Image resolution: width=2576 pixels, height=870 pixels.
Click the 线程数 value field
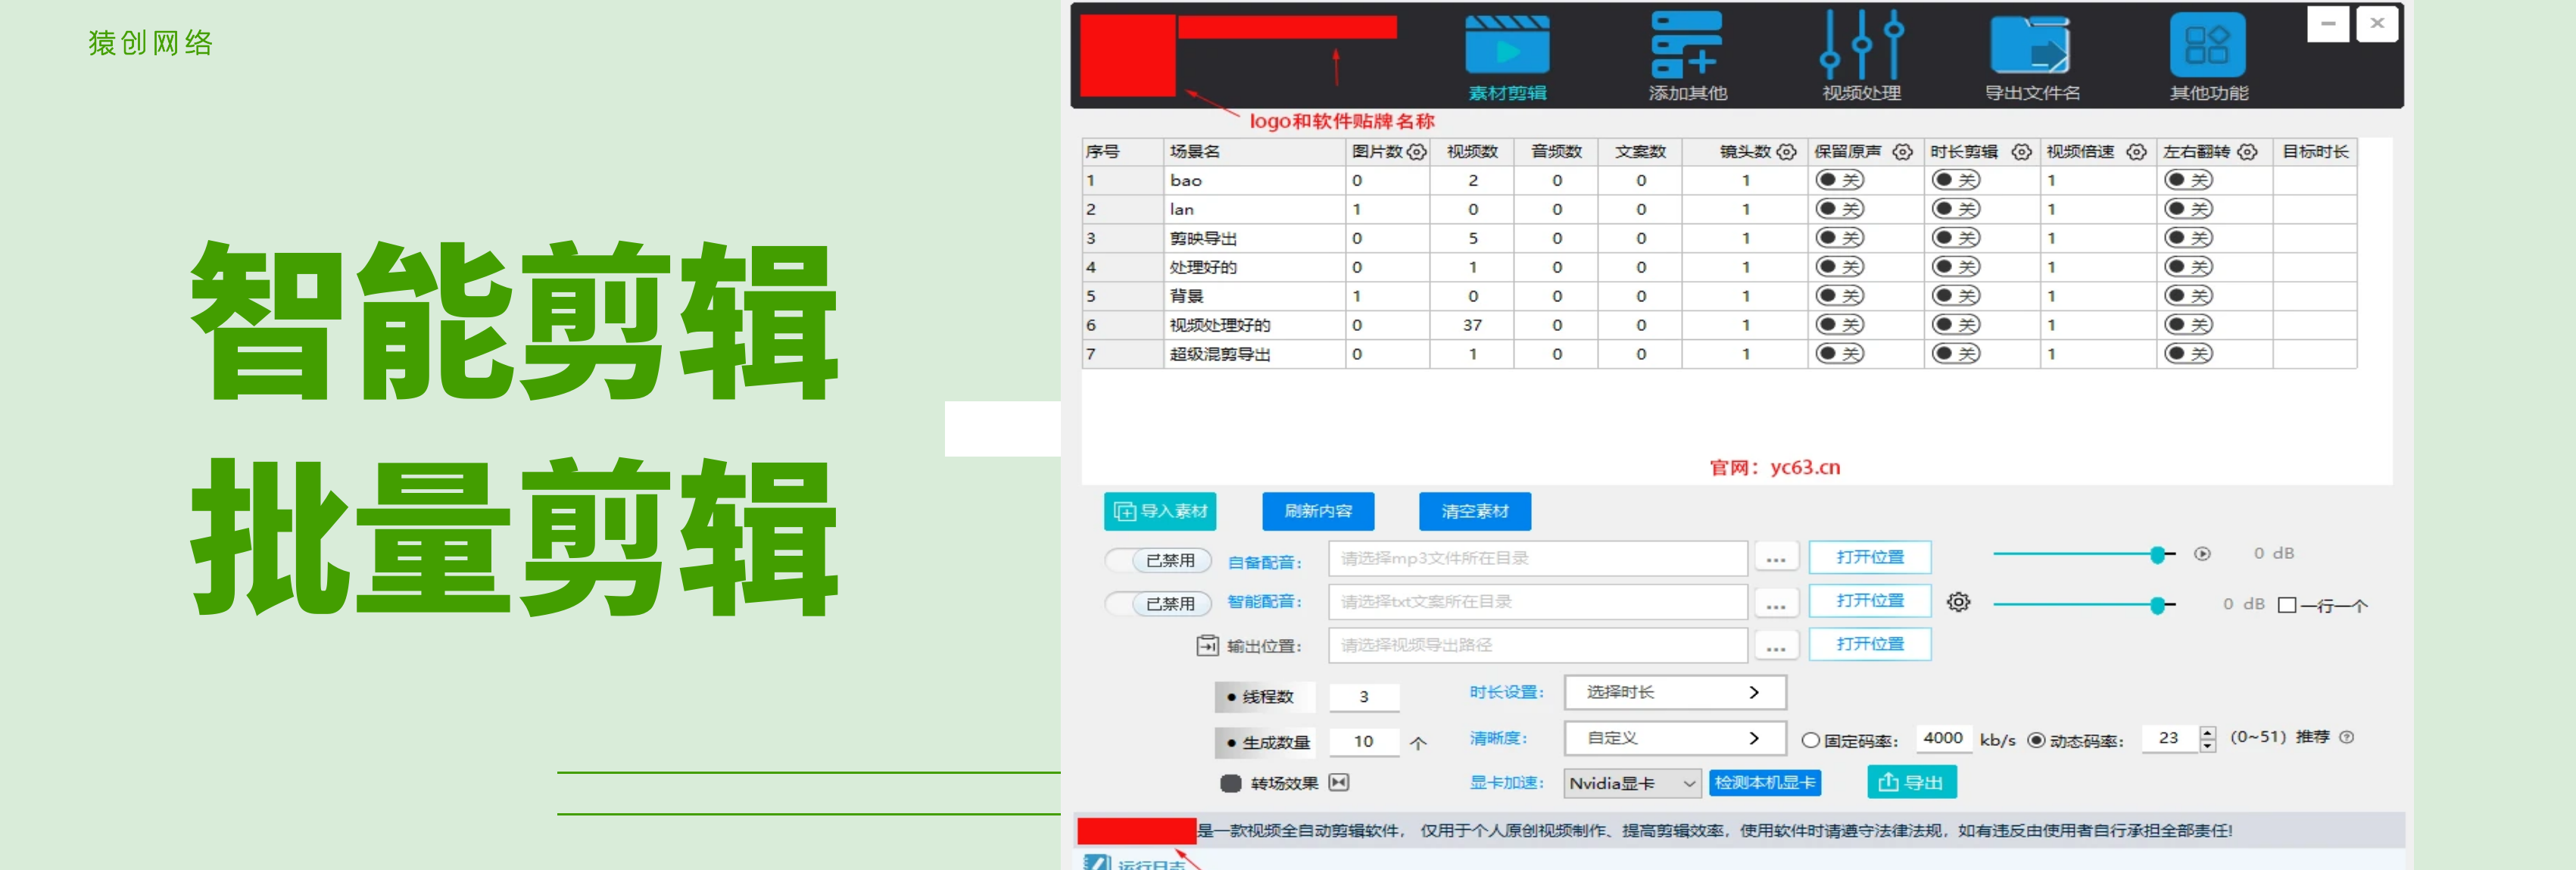[x=1364, y=697]
